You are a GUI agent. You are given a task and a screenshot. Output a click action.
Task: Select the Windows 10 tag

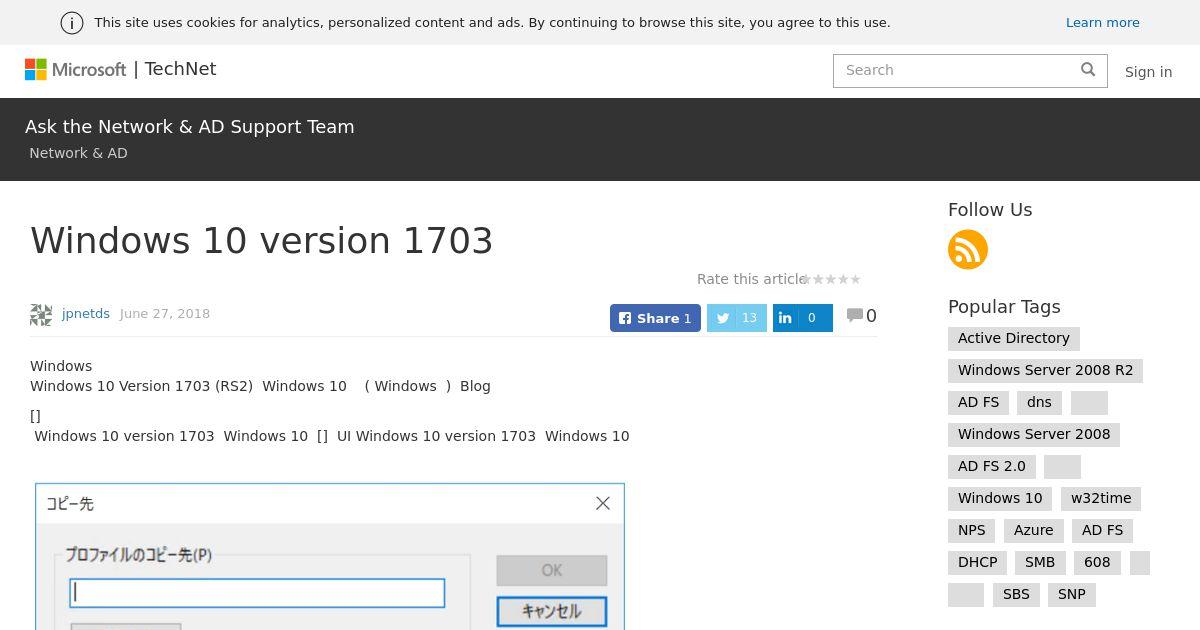(1000, 498)
